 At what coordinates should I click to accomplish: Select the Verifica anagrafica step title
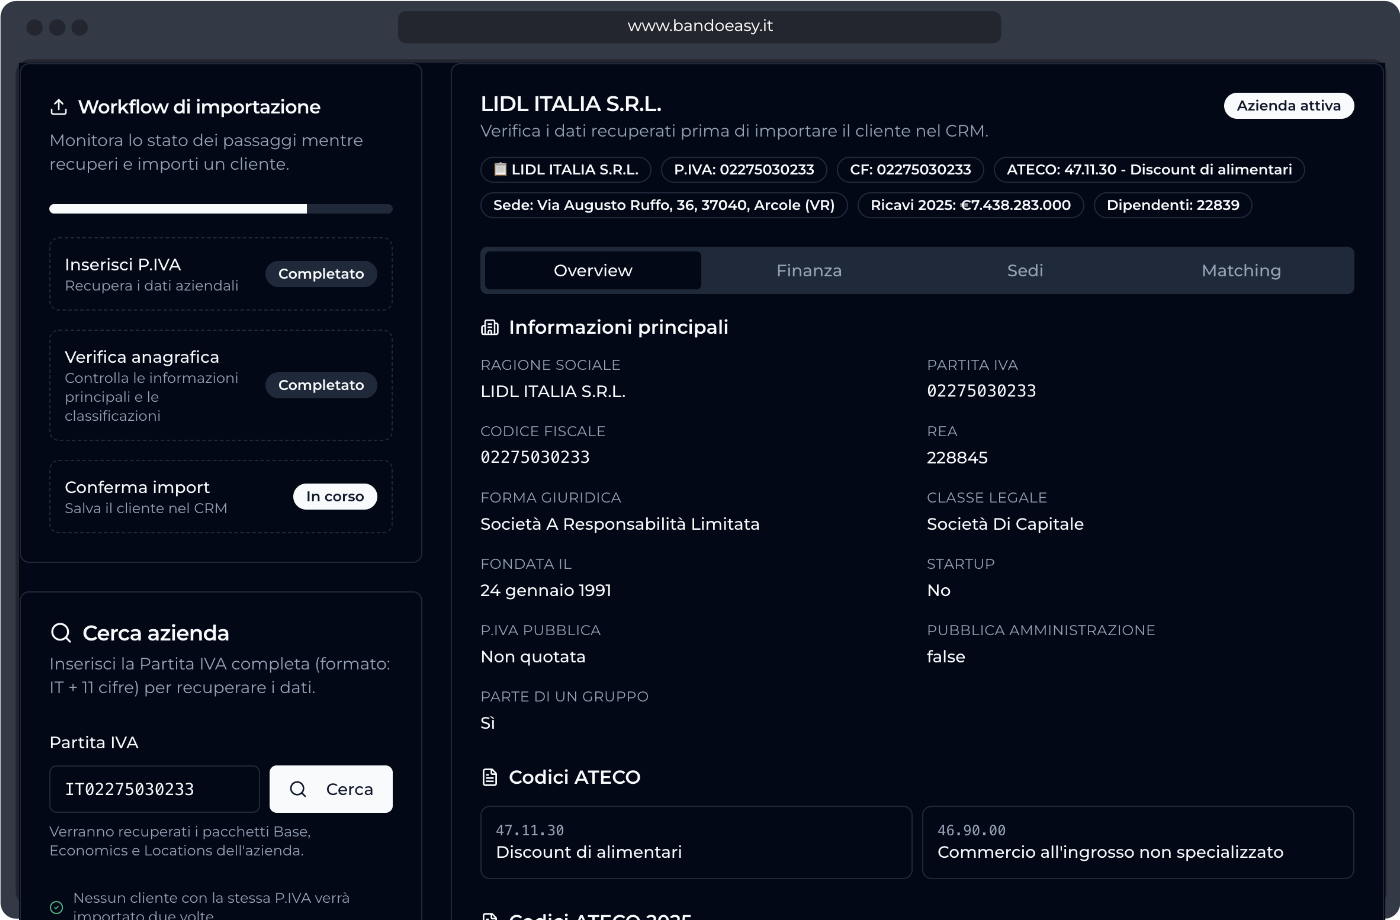[x=142, y=357]
